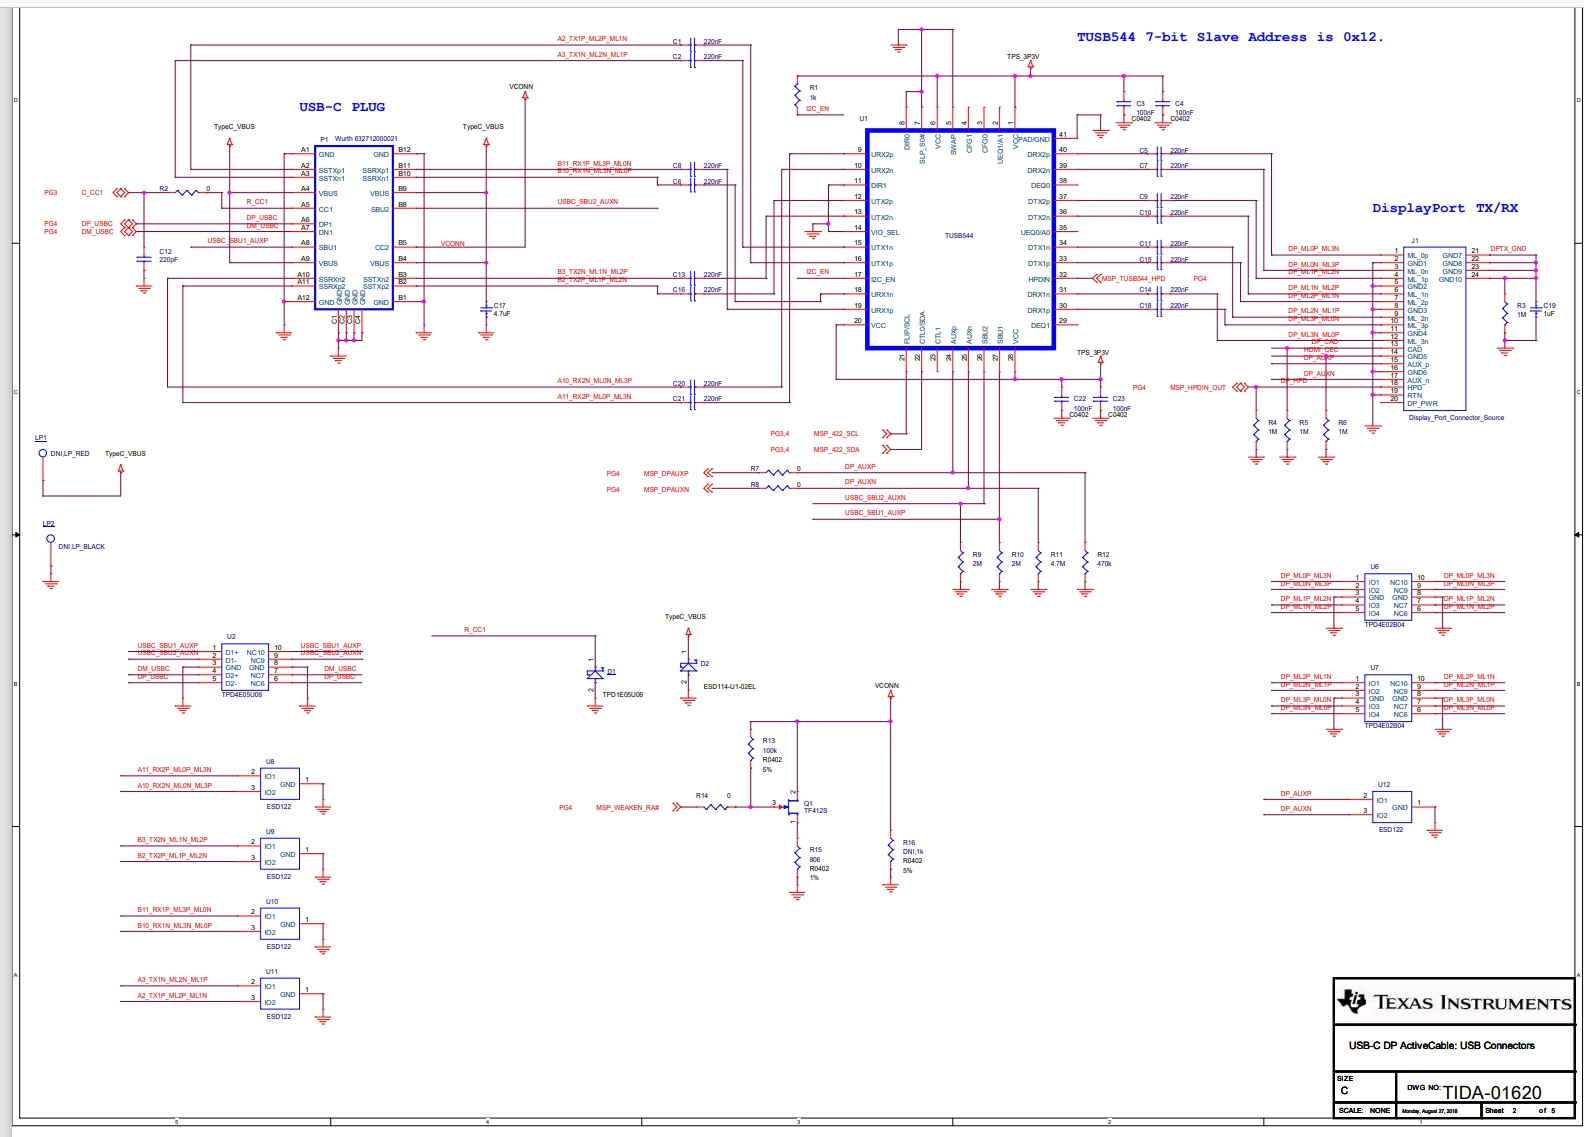1584x1137 pixels.
Task: Select the D2 ESD114-U1-02EL diode symbol
Action: click(x=688, y=666)
